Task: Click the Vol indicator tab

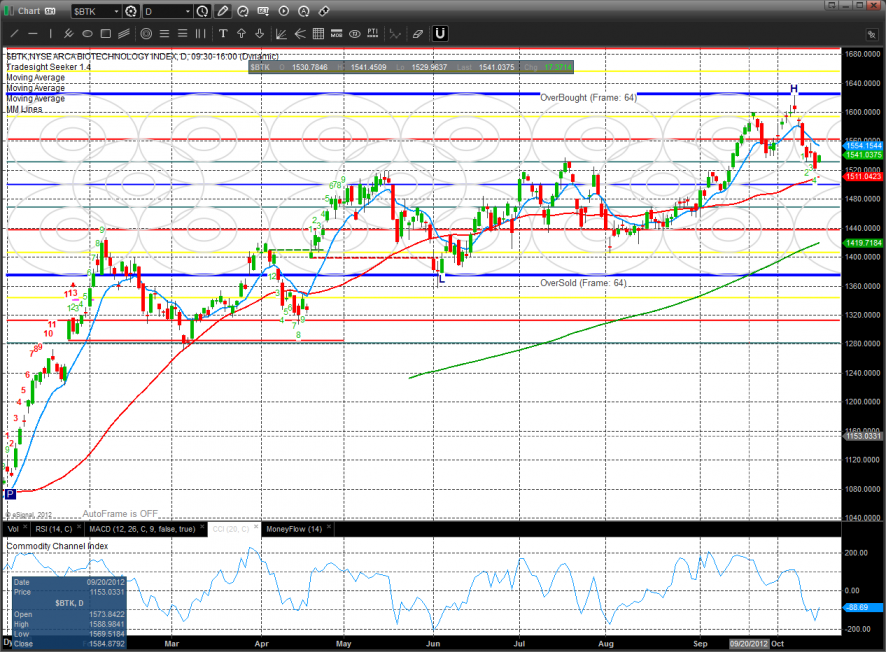Action: tap(13, 528)
